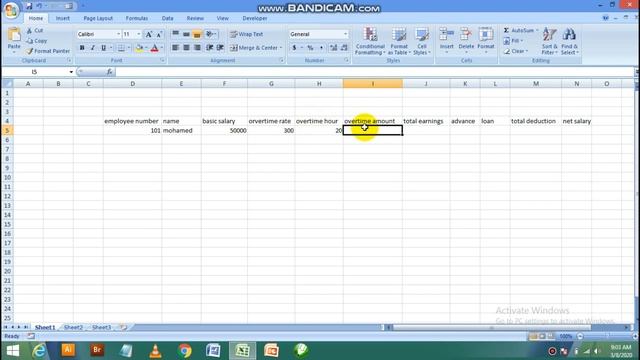Open the Formulas ribbon tab
The image size is (640, 360).
[x=137, y=18]
